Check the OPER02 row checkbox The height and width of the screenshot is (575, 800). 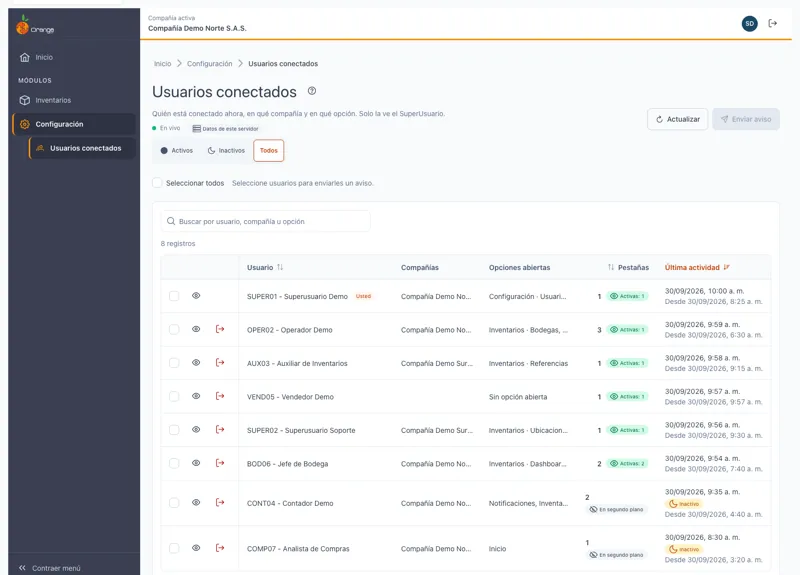tap(174, 330)
